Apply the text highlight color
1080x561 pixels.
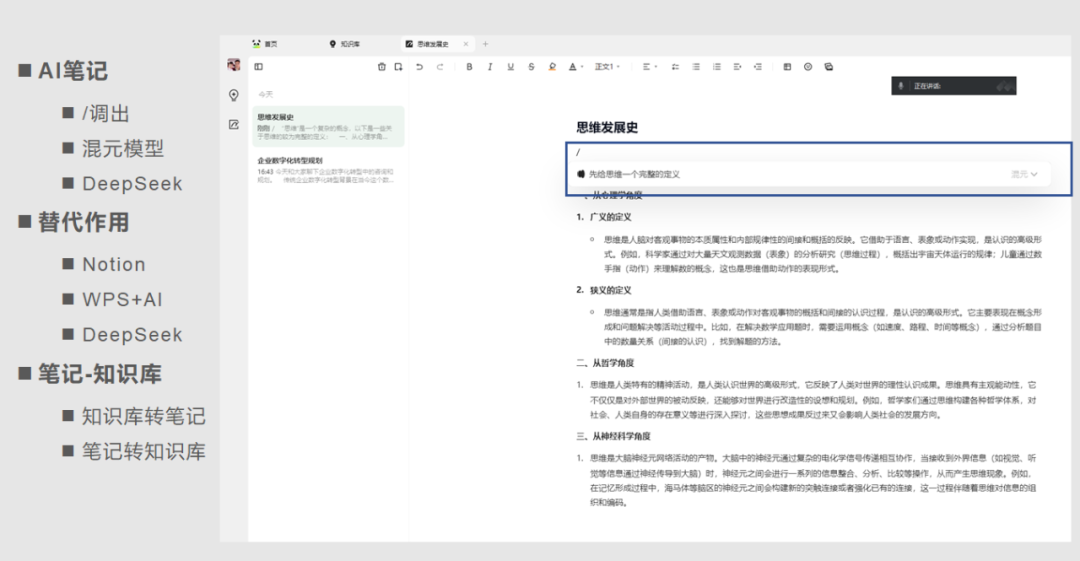(x=552, y=67)
